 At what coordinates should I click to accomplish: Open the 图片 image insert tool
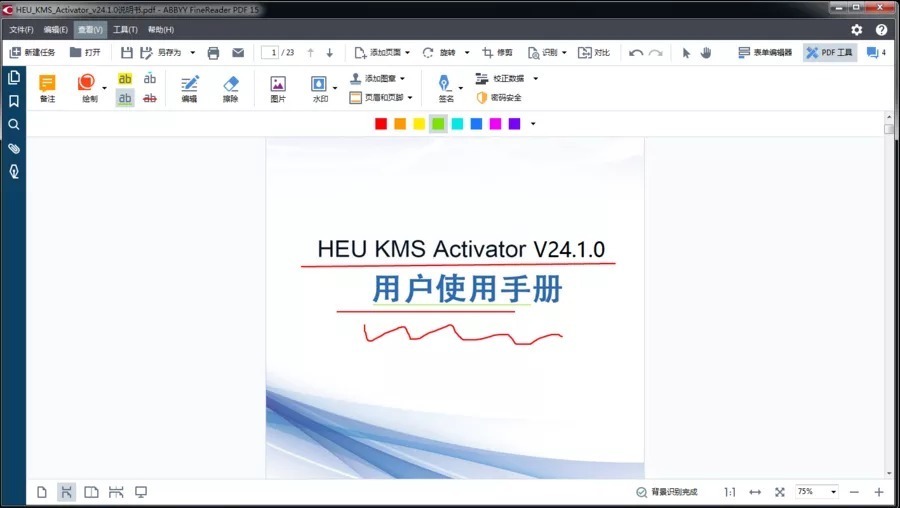point(278,88)
